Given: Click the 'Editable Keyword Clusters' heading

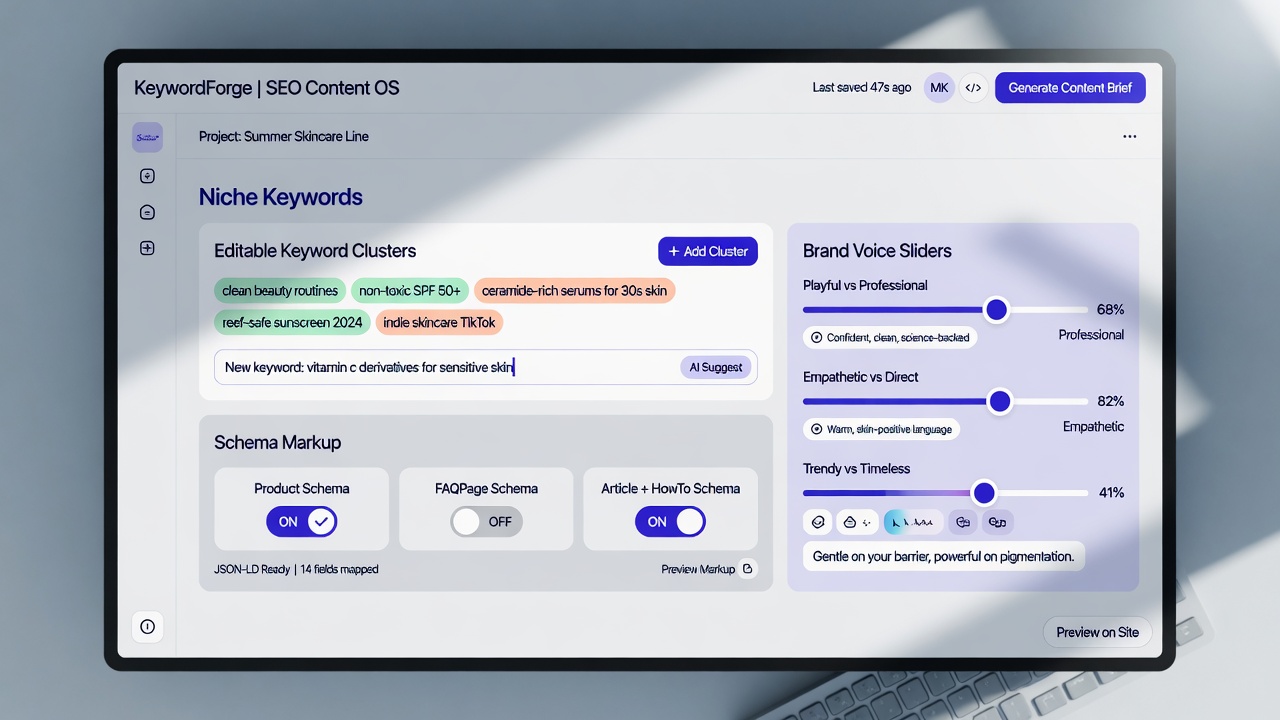Looking at the screenshot, I should 315,251.
